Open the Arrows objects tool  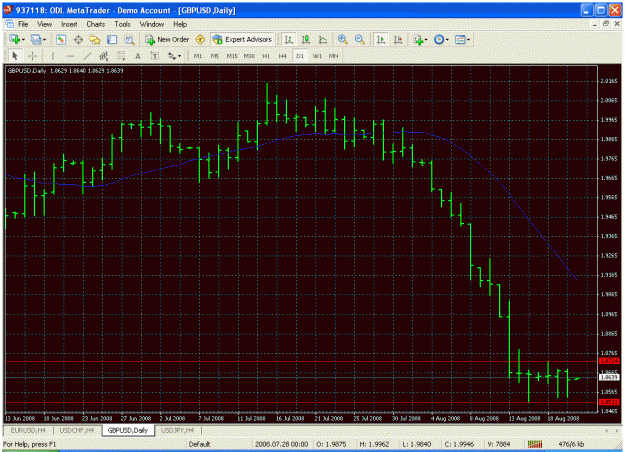coord(172,56)
